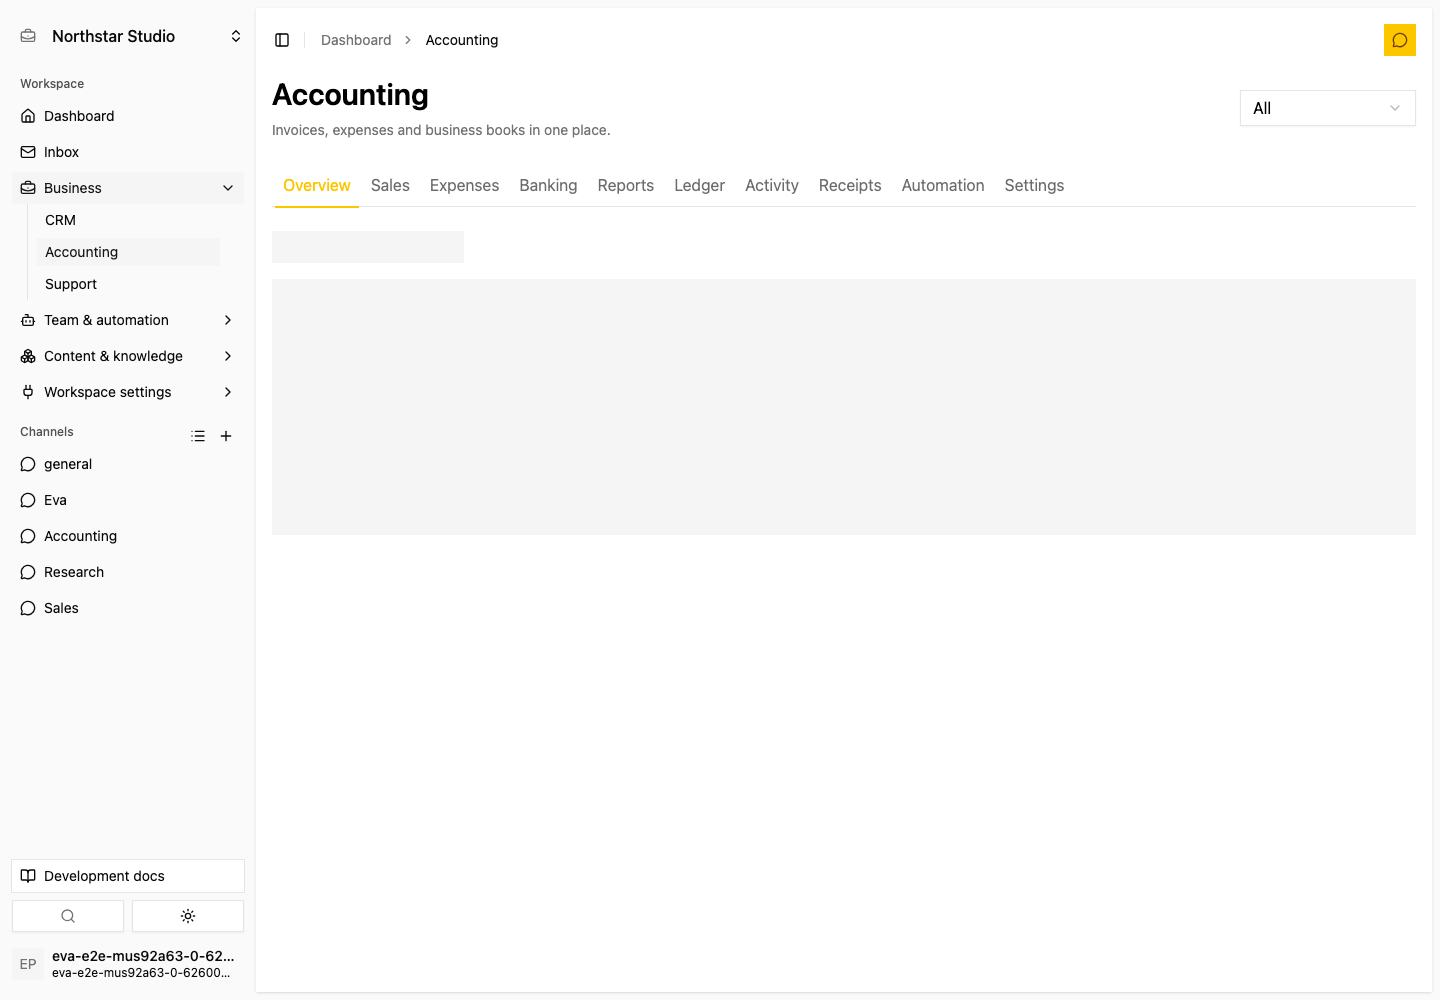Collapse the Business section
Viewport: 1440px width, 1000px height.
(128, 188)
